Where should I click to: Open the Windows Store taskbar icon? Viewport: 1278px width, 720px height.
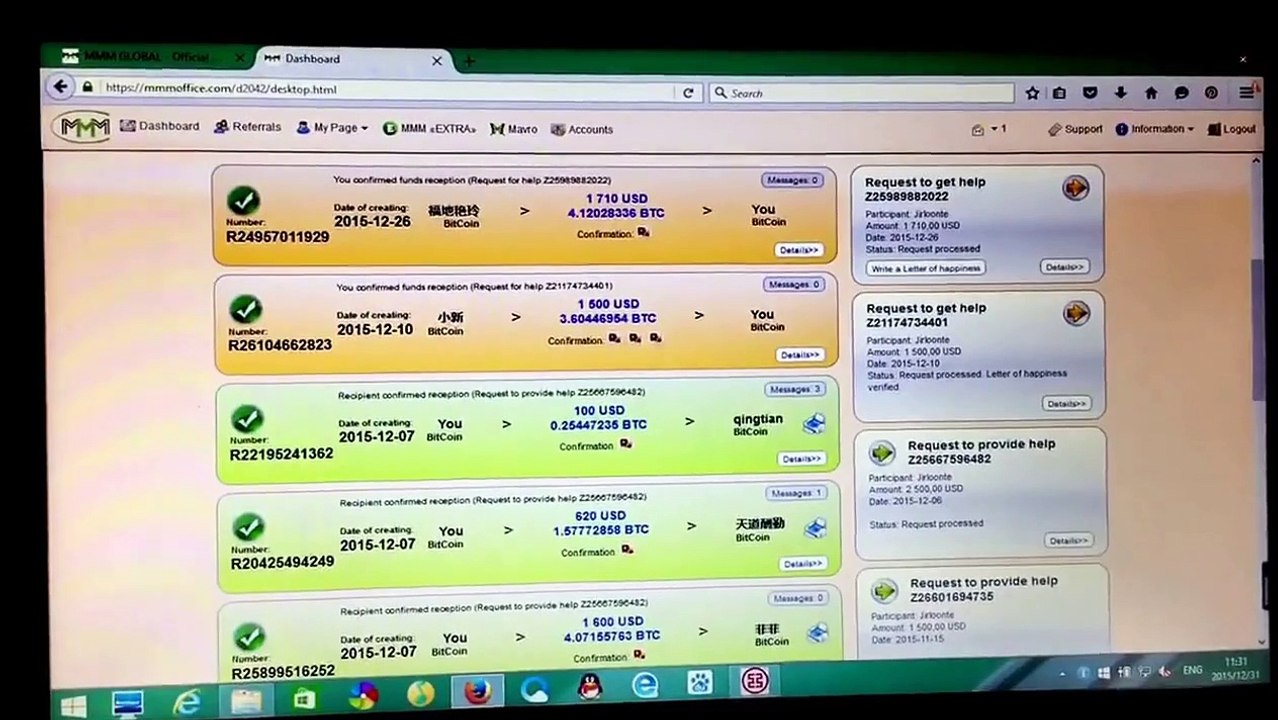303,699
